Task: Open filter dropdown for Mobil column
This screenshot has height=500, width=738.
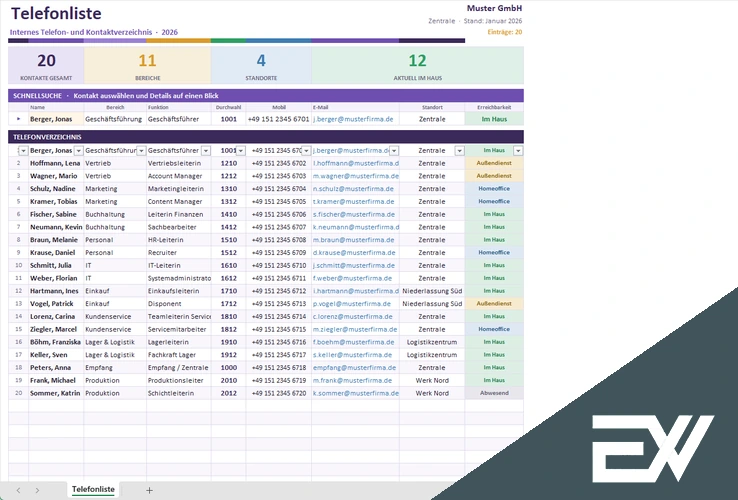Action: [x=306, y=151]
